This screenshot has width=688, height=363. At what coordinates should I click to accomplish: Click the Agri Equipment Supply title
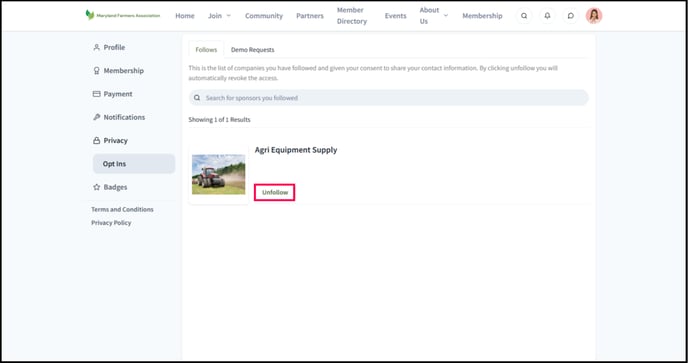coord(296,150)
